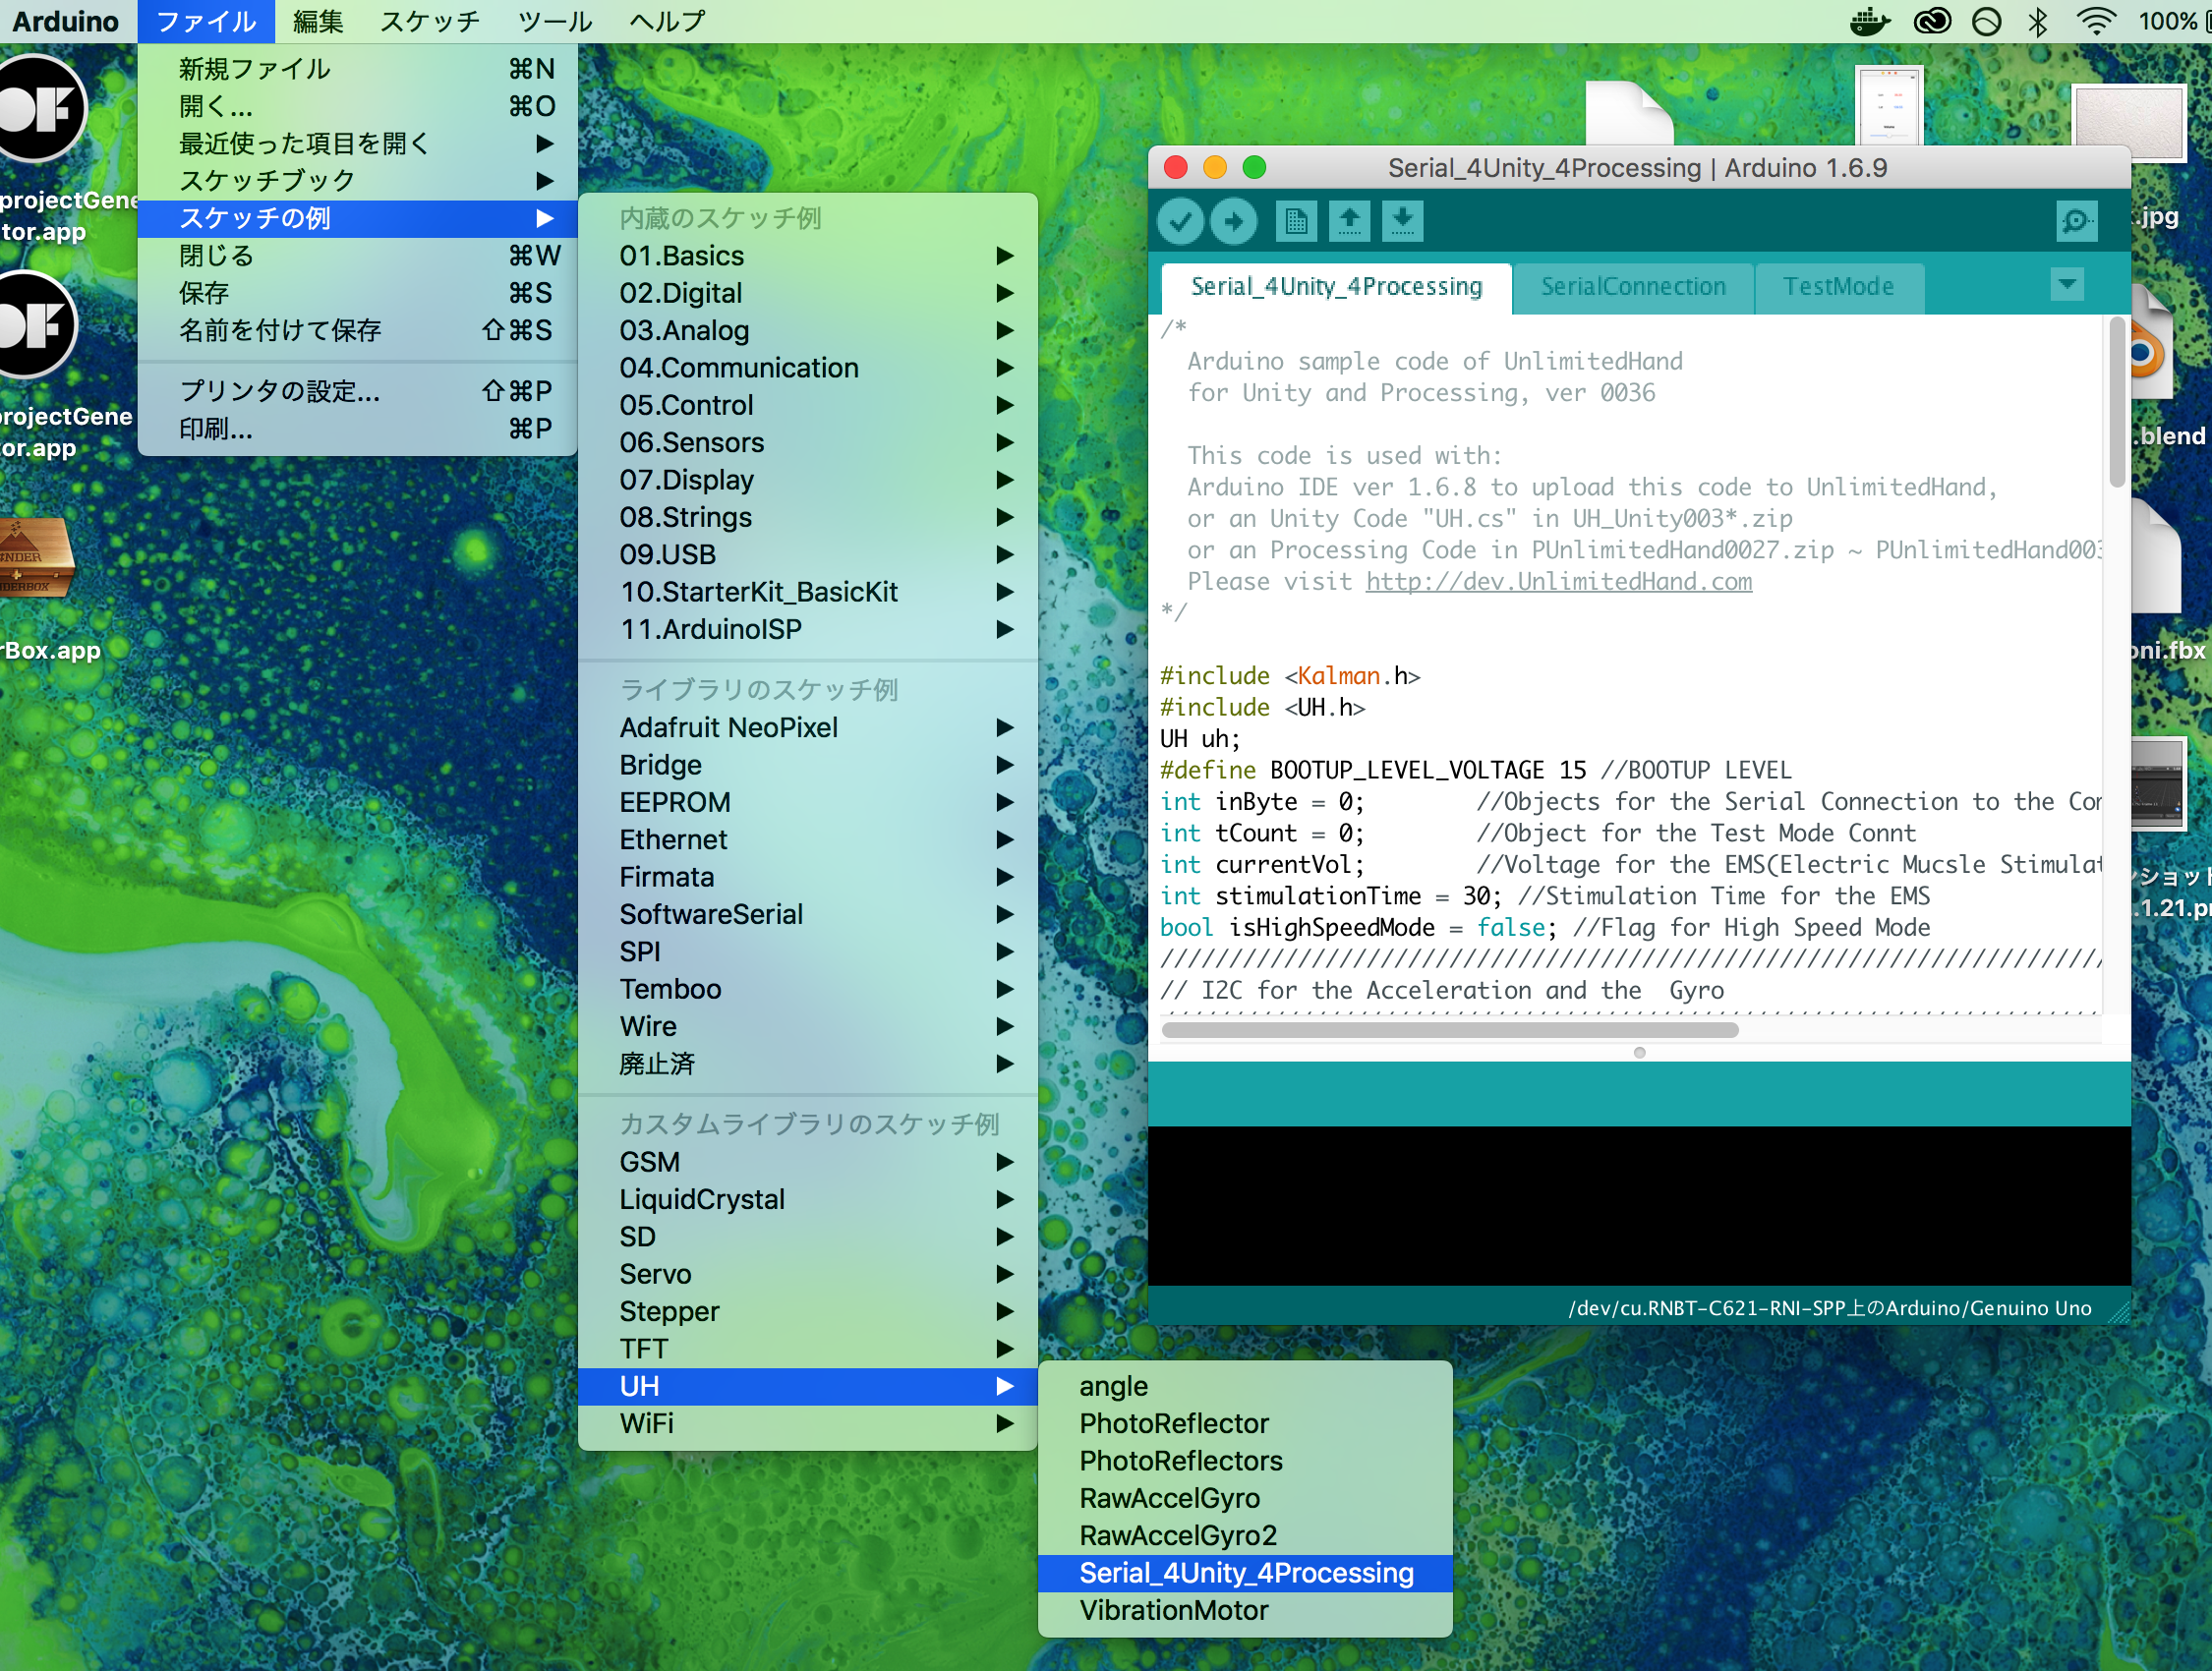Switch to the SerialConnection tab

point(1633,288)
